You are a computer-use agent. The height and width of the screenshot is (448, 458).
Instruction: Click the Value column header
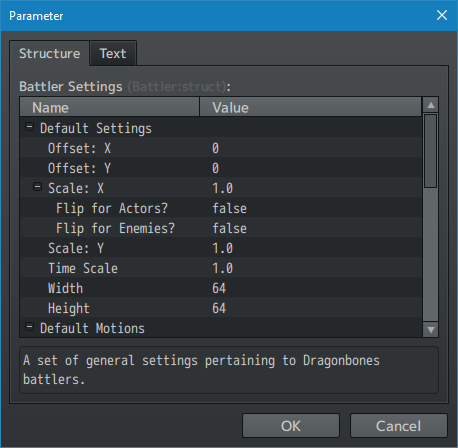311,107
